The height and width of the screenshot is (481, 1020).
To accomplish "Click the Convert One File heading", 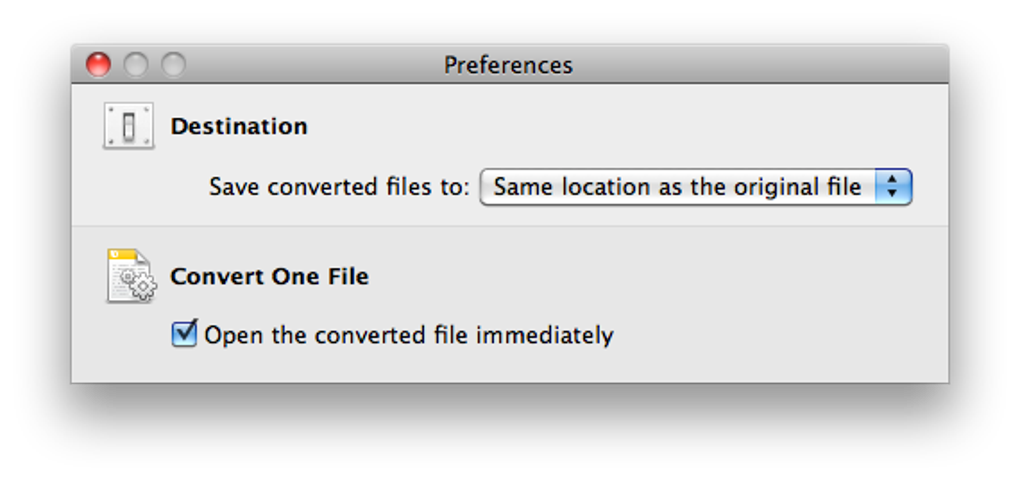I will point(269,277).
